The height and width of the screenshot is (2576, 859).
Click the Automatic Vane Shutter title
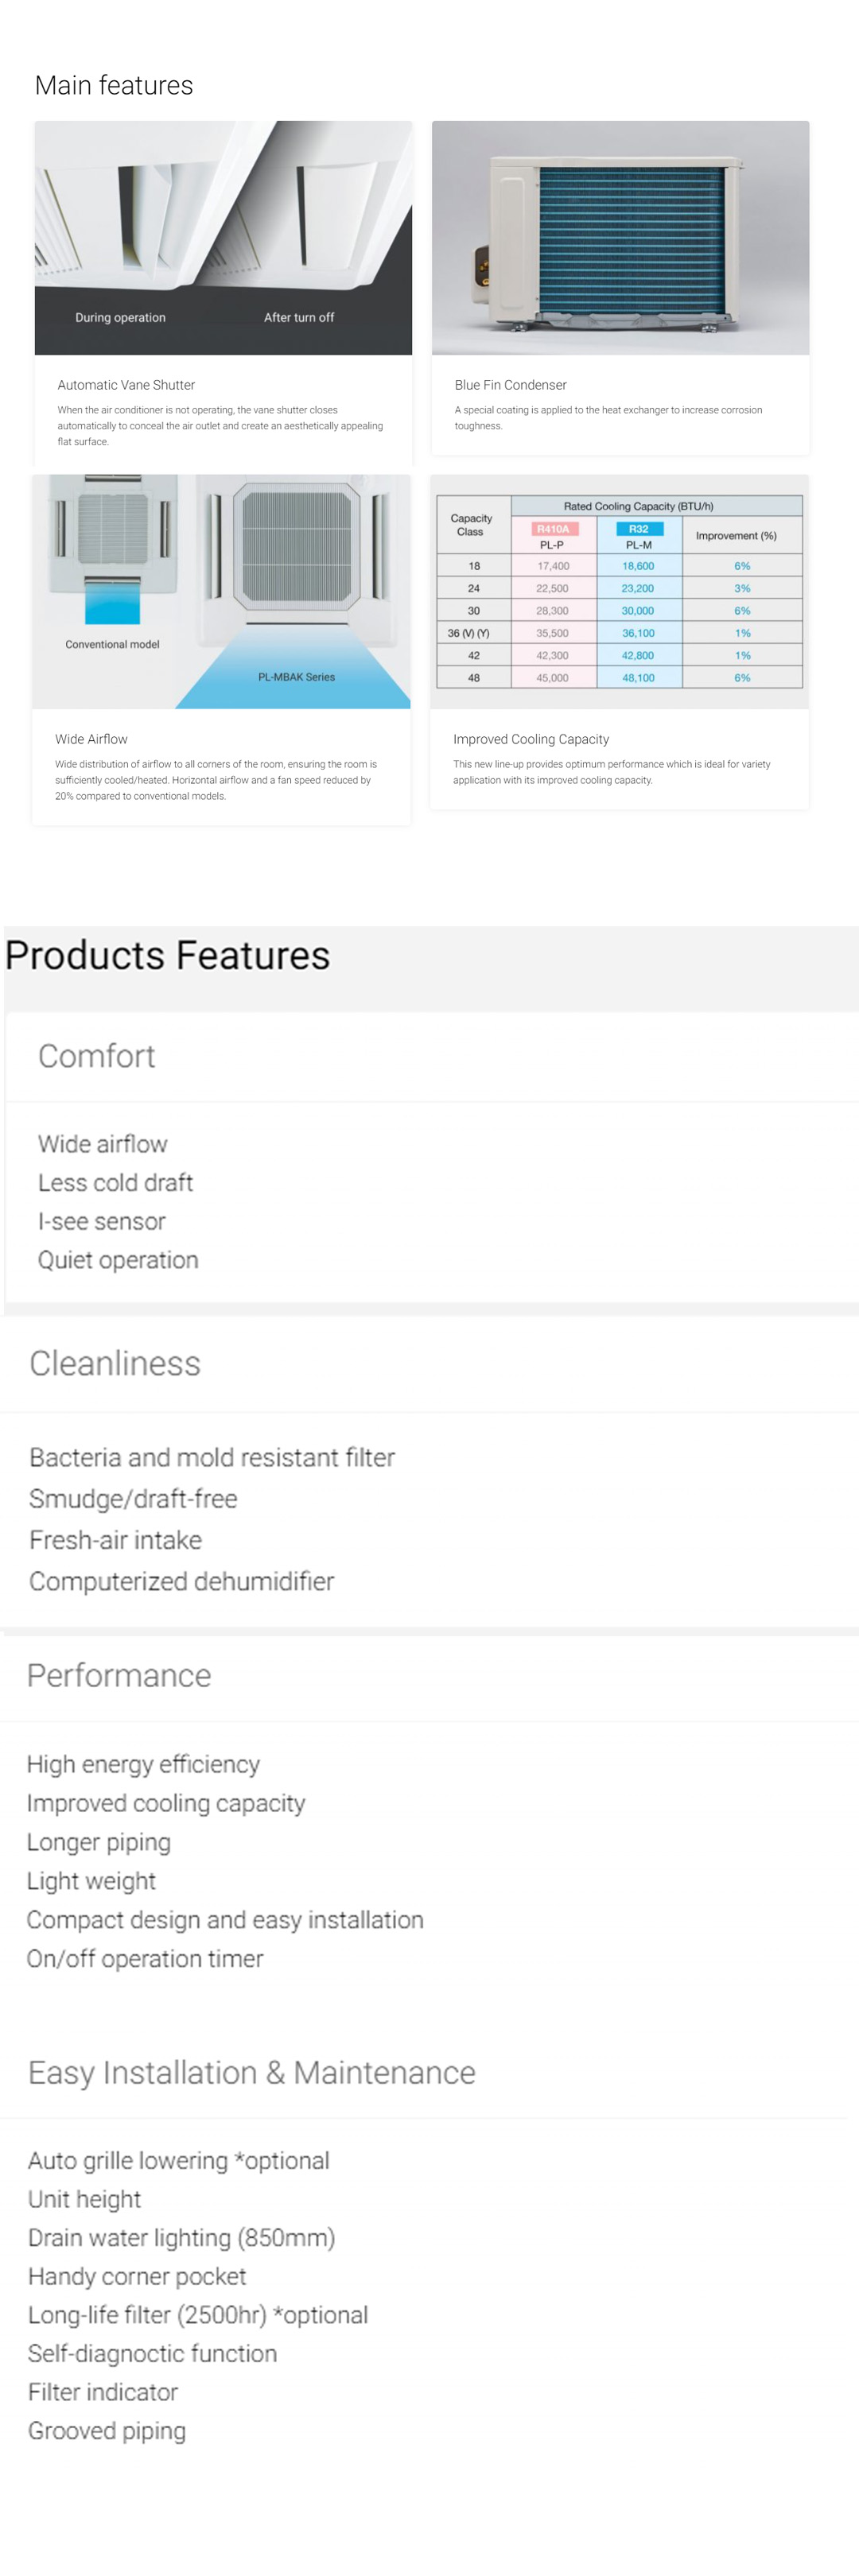126,385
